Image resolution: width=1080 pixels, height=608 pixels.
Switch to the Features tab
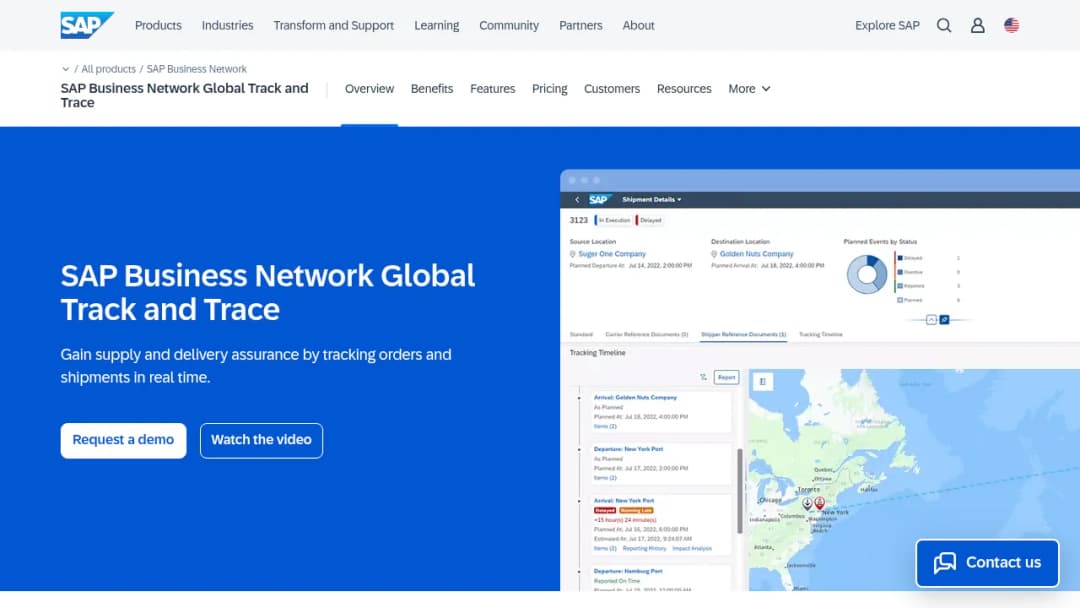pos(492,89)
